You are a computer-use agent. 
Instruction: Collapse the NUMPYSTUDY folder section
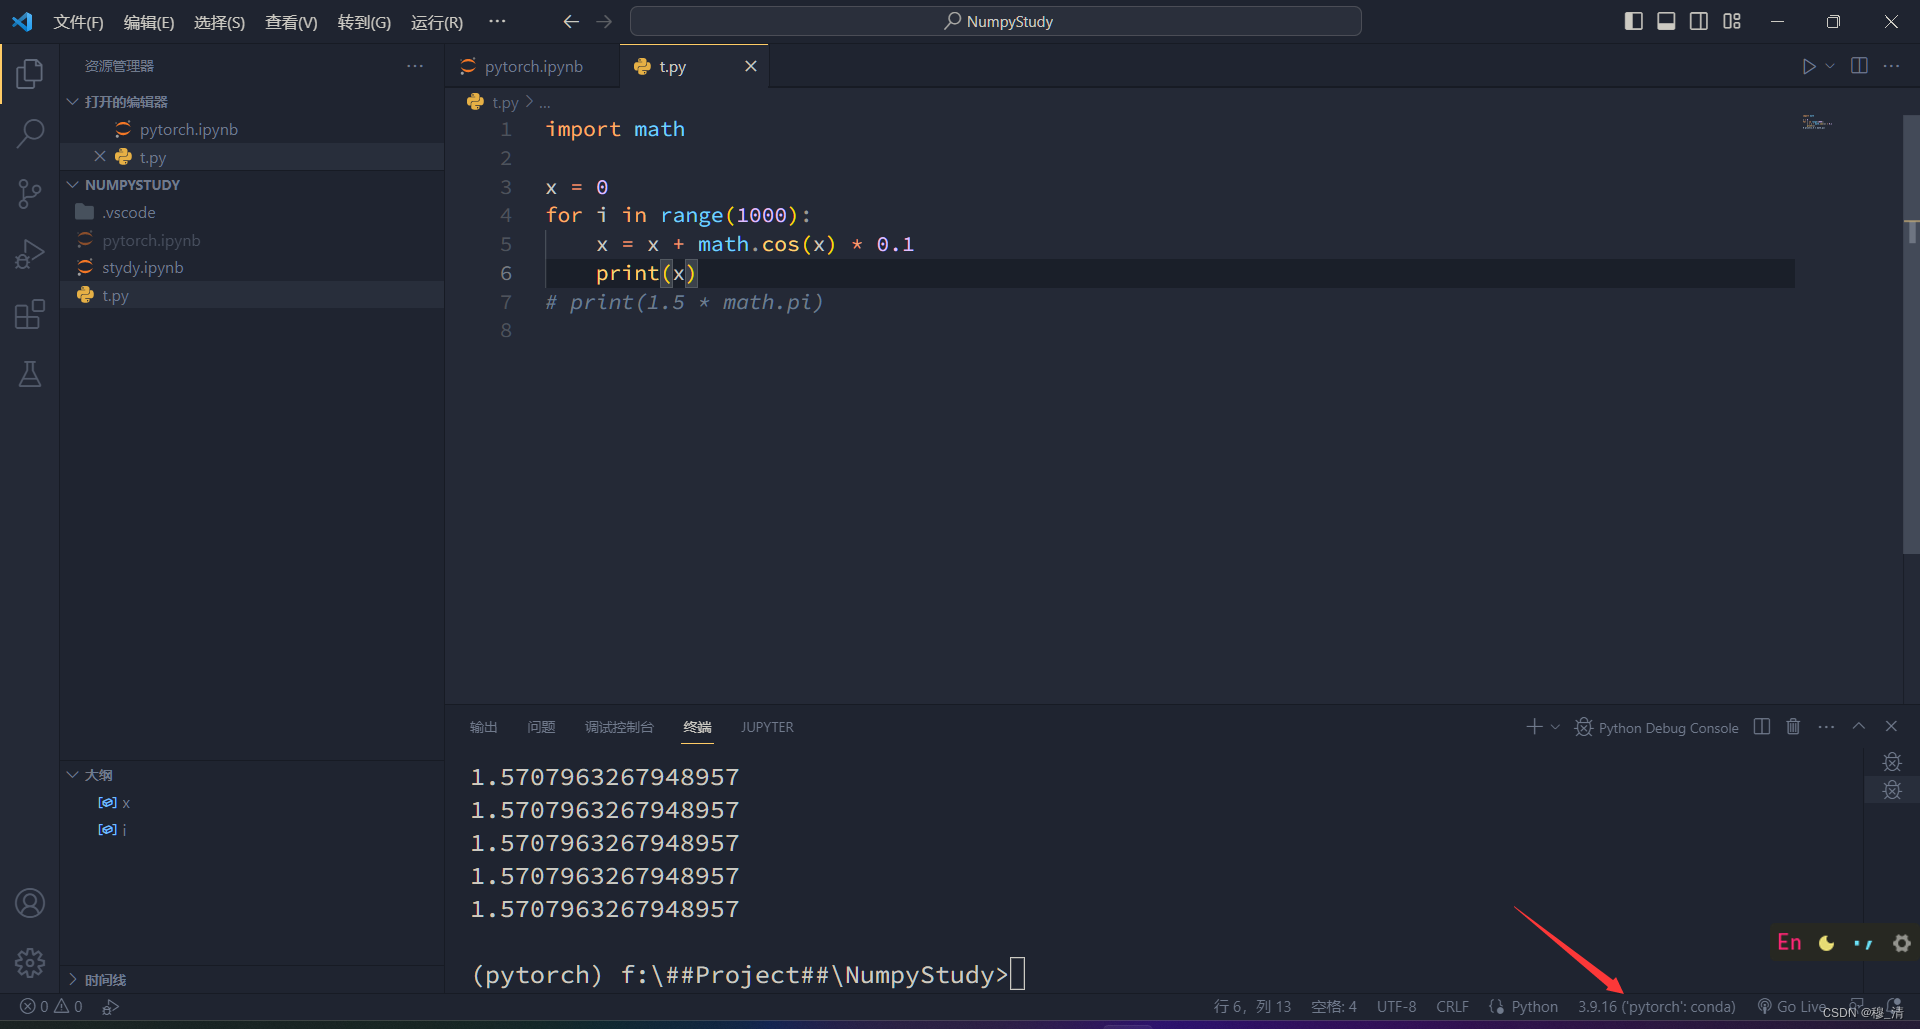[x=252, y=185]
